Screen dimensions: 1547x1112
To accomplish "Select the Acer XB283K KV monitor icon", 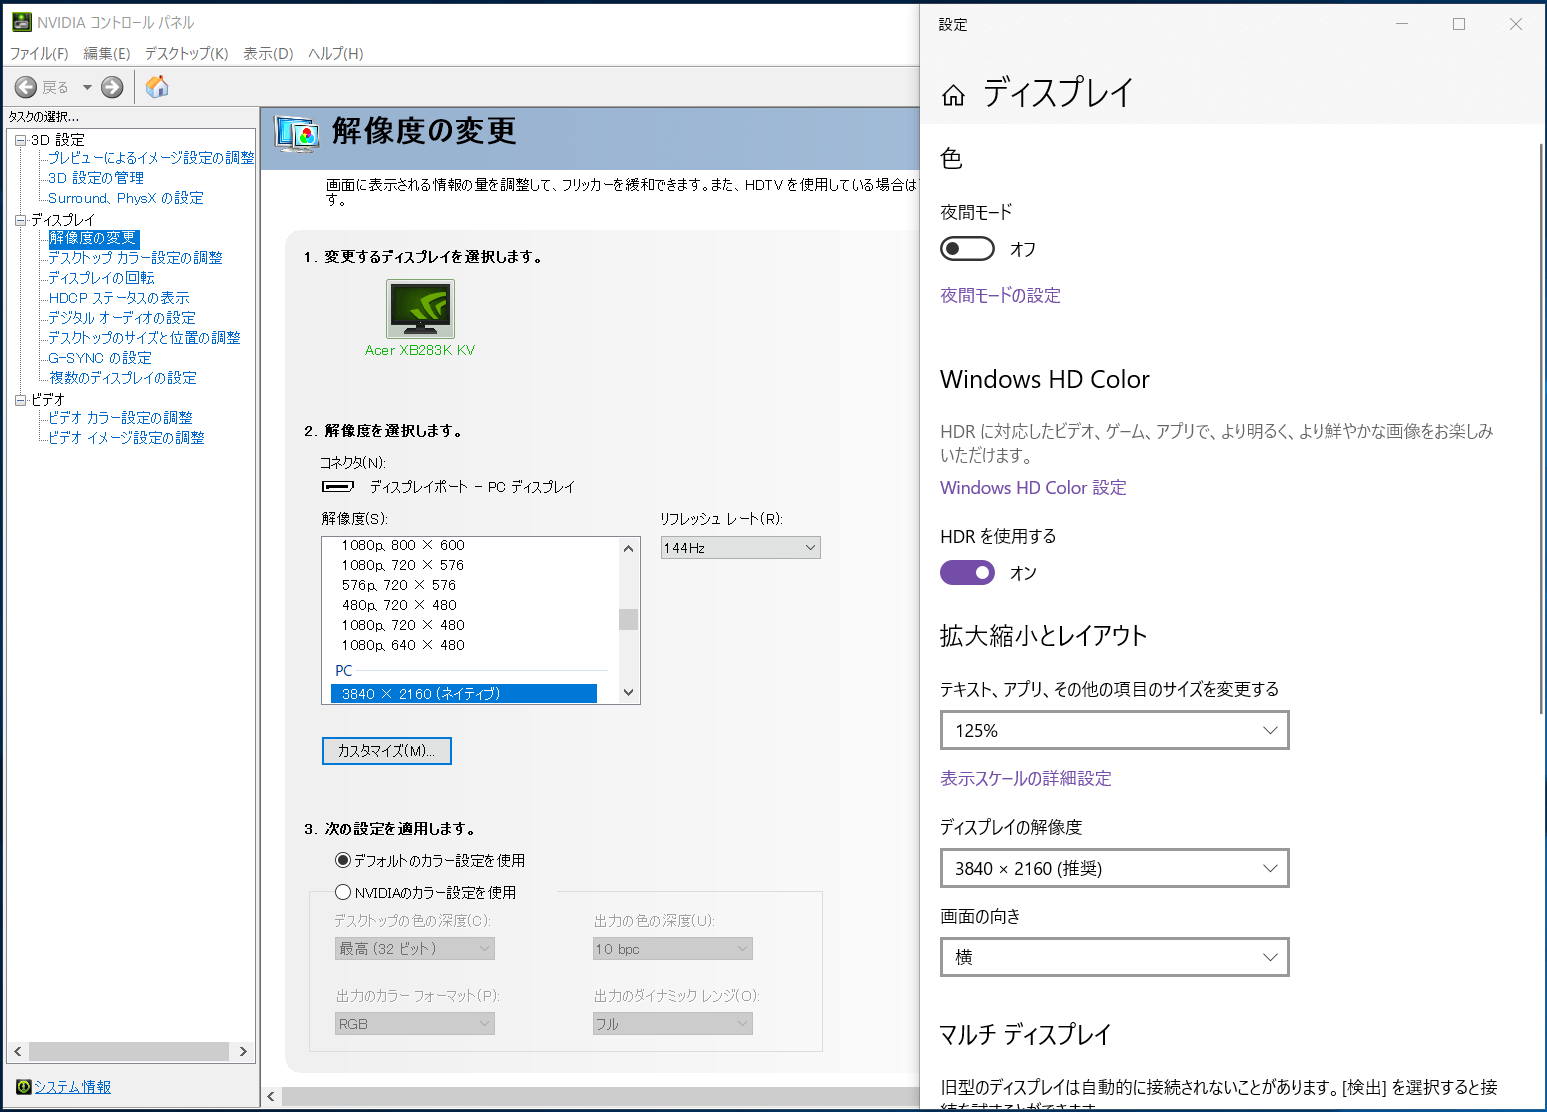I will point(420,309).
